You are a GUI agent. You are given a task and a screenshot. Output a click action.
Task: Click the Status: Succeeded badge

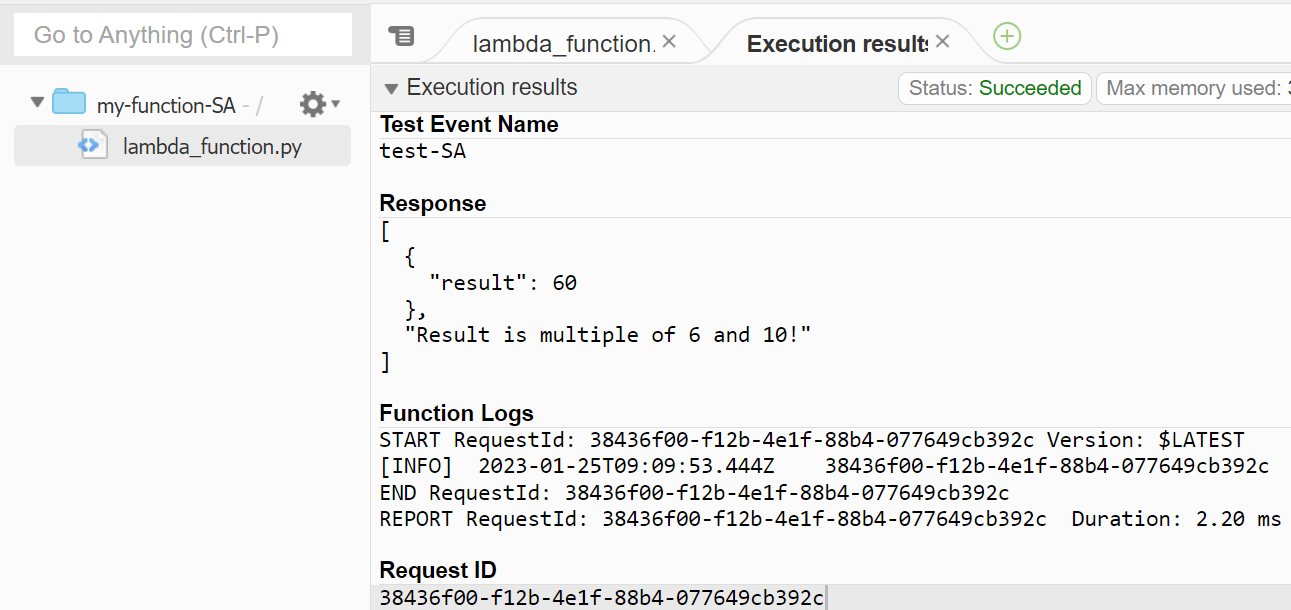(994, 88)
